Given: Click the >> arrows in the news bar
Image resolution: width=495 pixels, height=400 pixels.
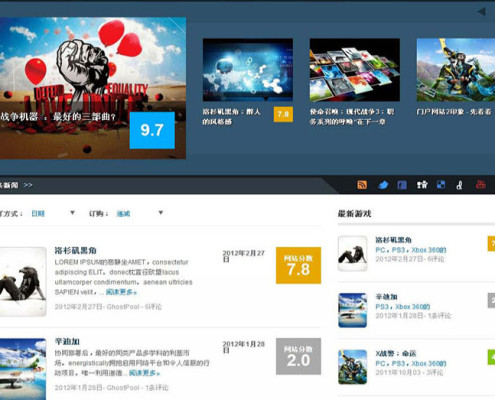Looking at the screenshot, I should [x=28, y=185].
